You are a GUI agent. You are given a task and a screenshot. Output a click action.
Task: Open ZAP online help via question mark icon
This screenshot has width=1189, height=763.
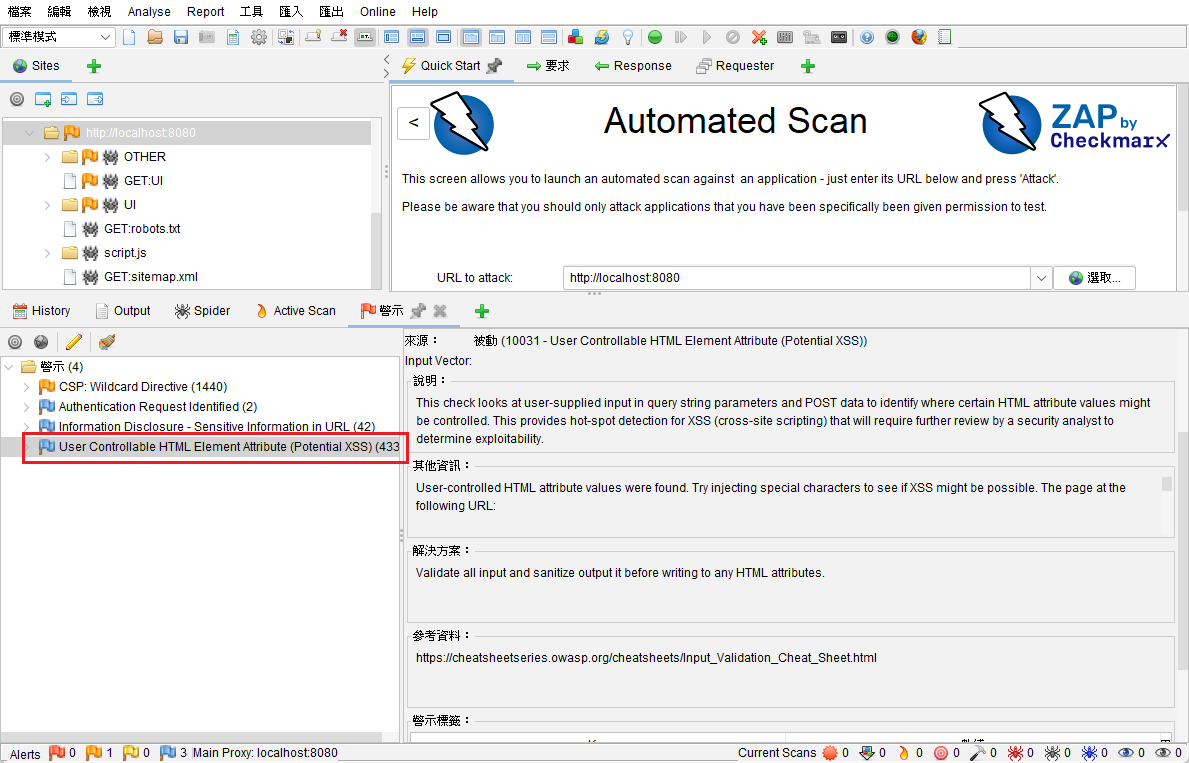click(866, 36)
